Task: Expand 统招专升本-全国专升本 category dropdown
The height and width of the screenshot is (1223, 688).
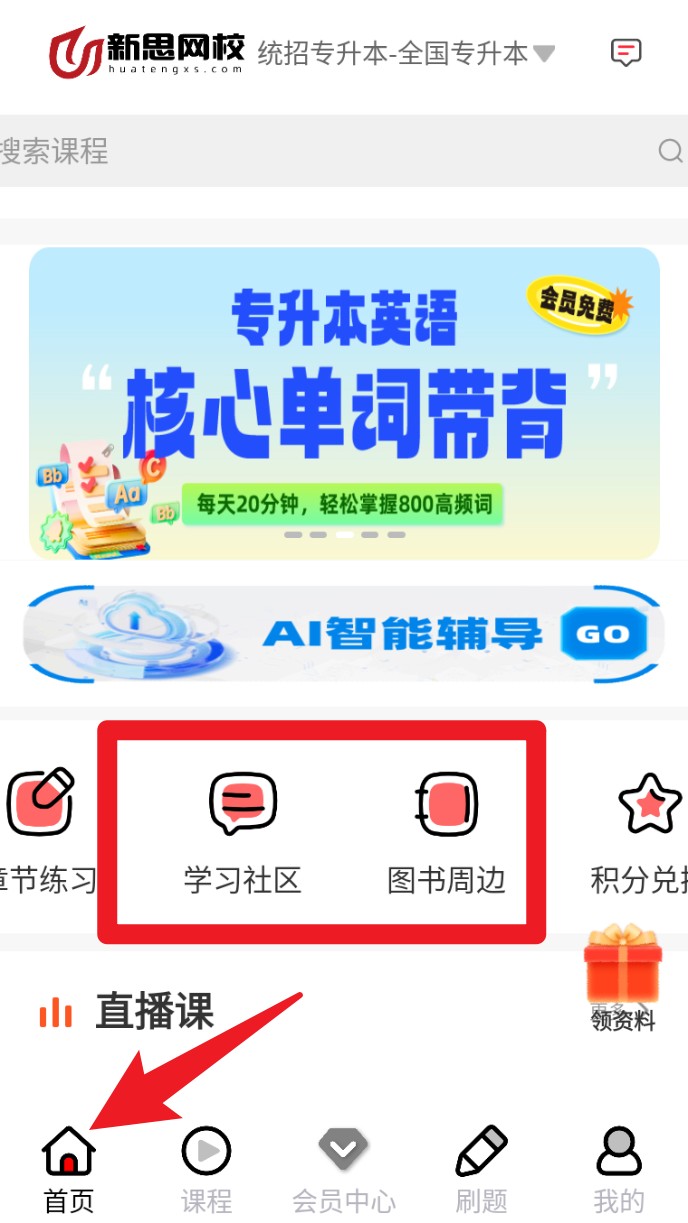Action: point(406,53)
